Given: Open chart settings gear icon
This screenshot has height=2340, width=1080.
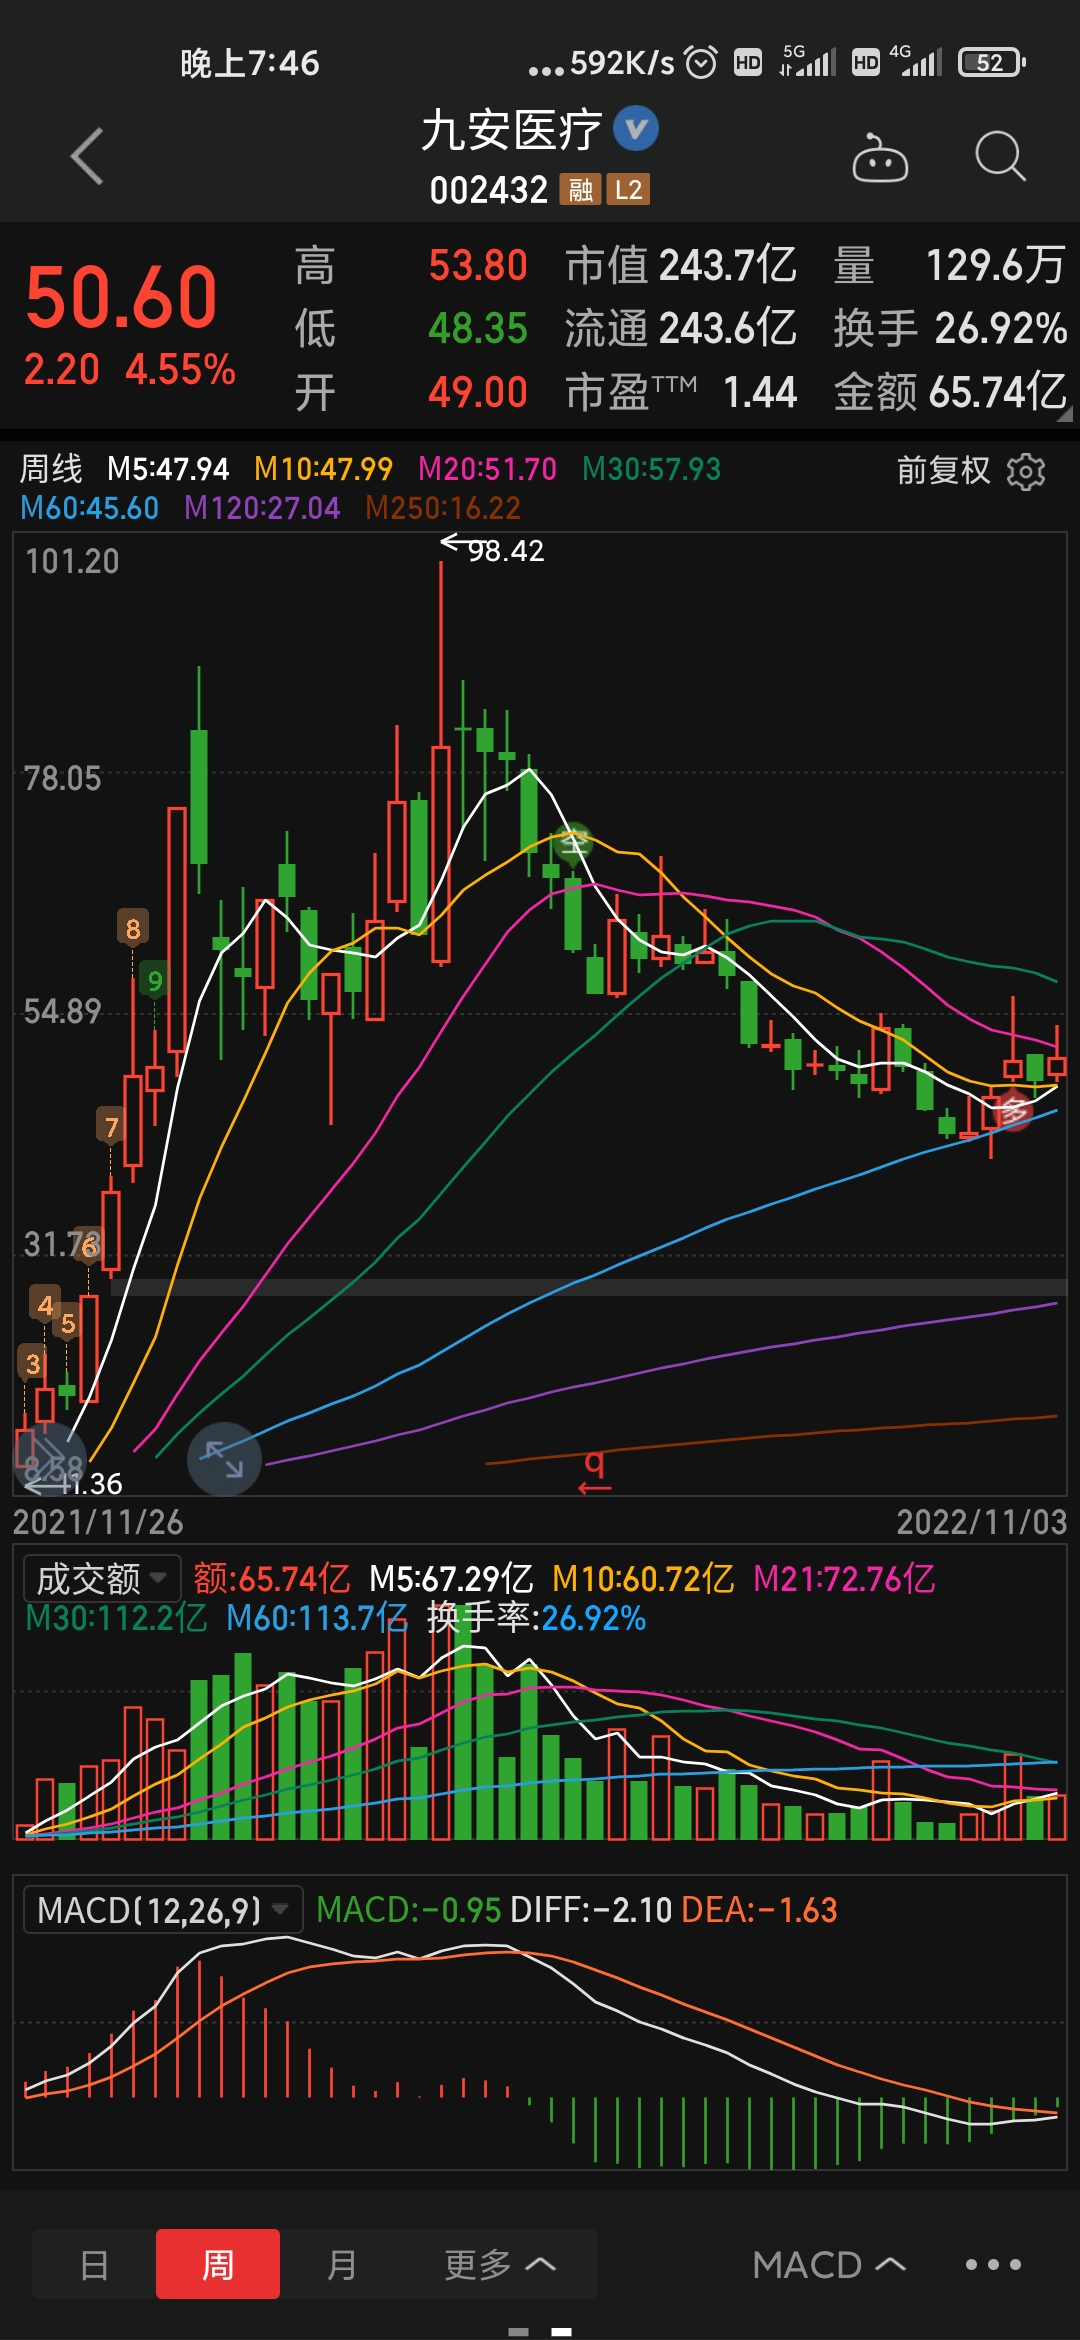Looking at the screenshot, I should 1026,471.
